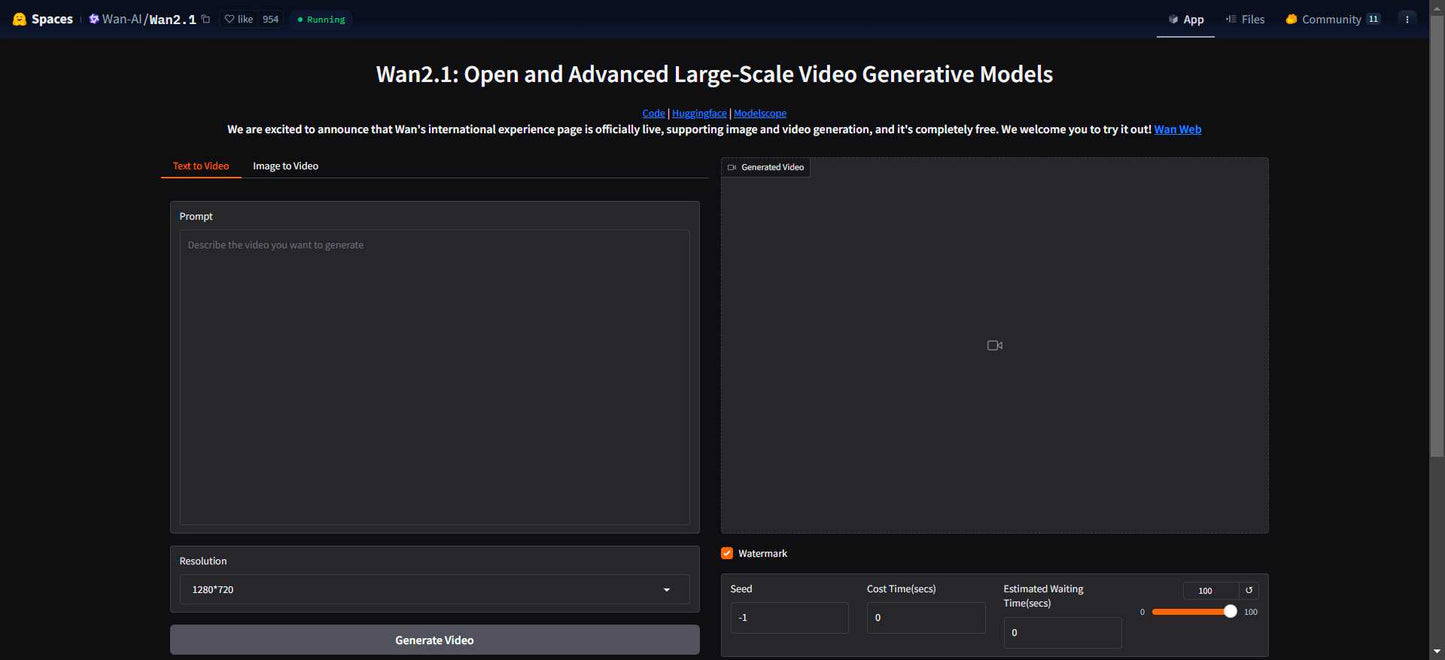Open the Files tab in the header
Screen dimensions: 1445x660
point(1245,19)
